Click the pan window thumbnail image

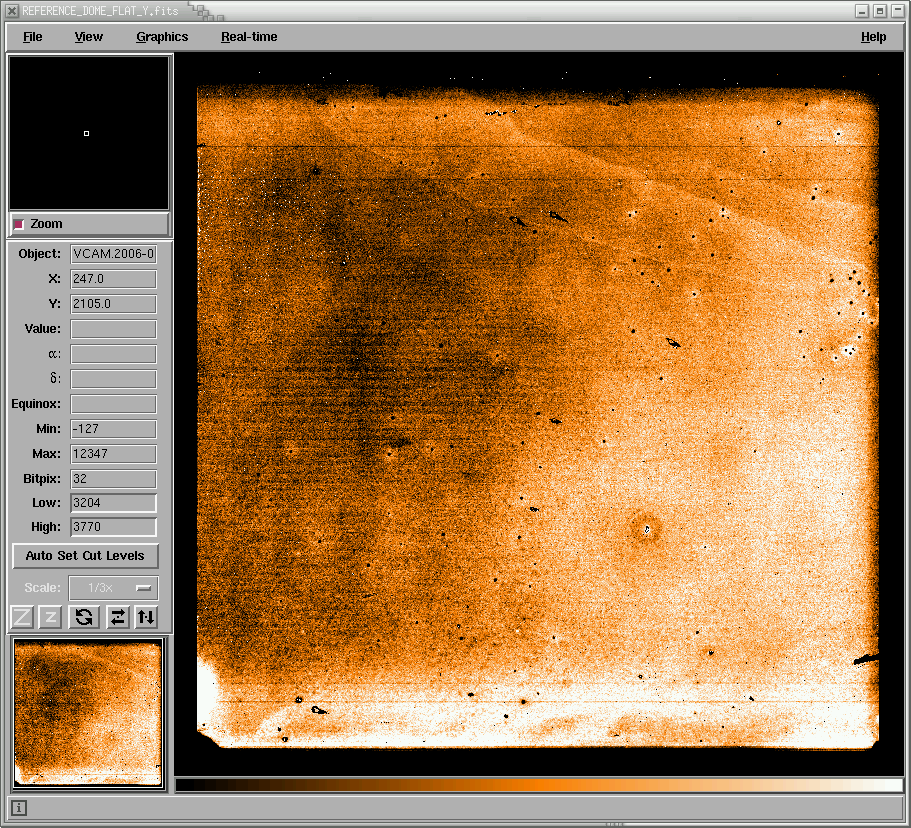coord(88,713)
